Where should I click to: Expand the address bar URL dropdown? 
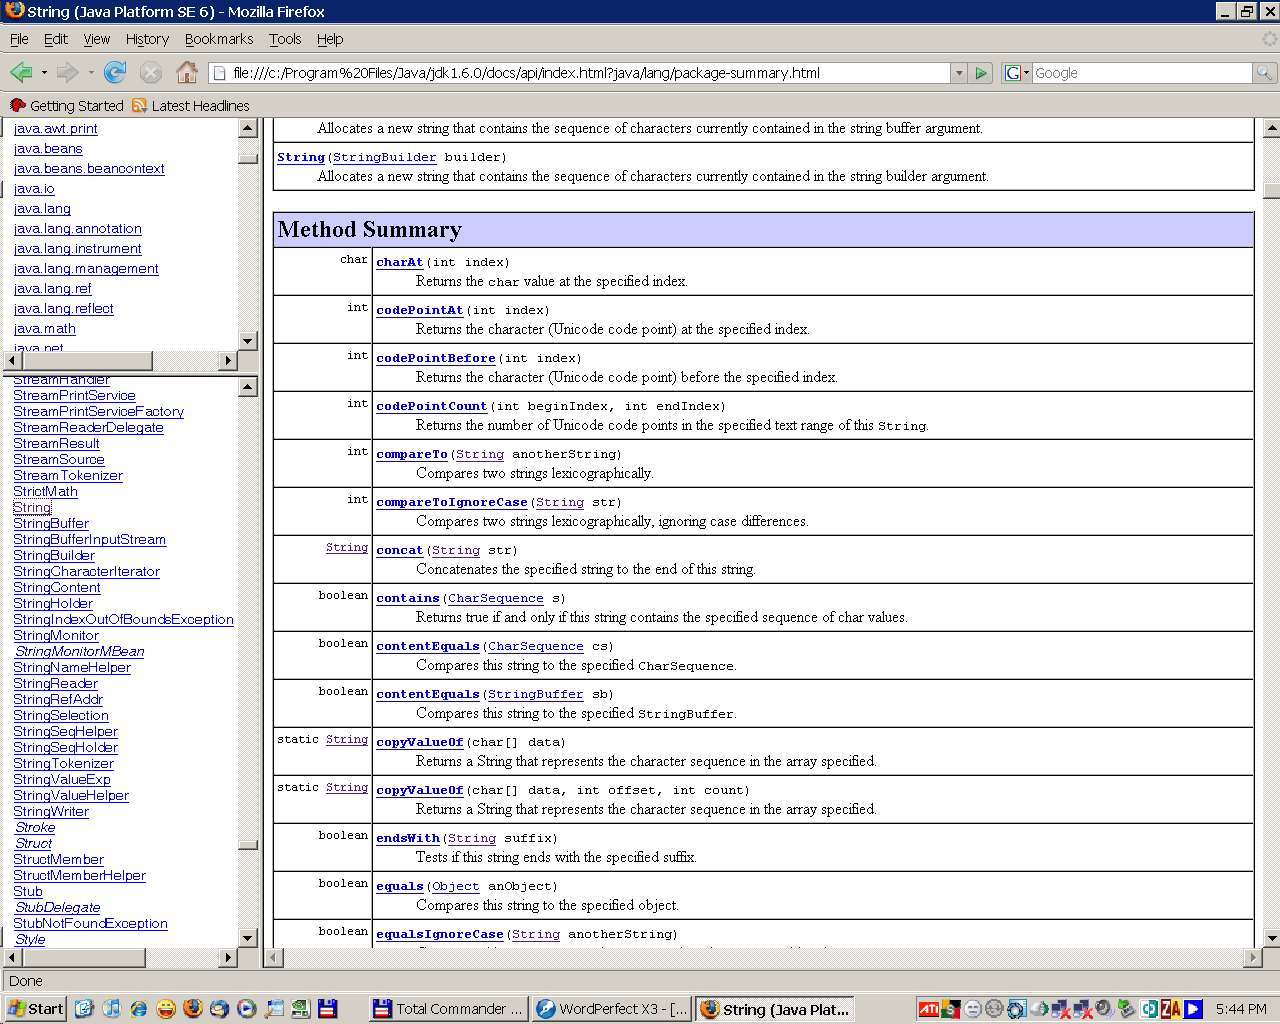(x=959, y=73)
